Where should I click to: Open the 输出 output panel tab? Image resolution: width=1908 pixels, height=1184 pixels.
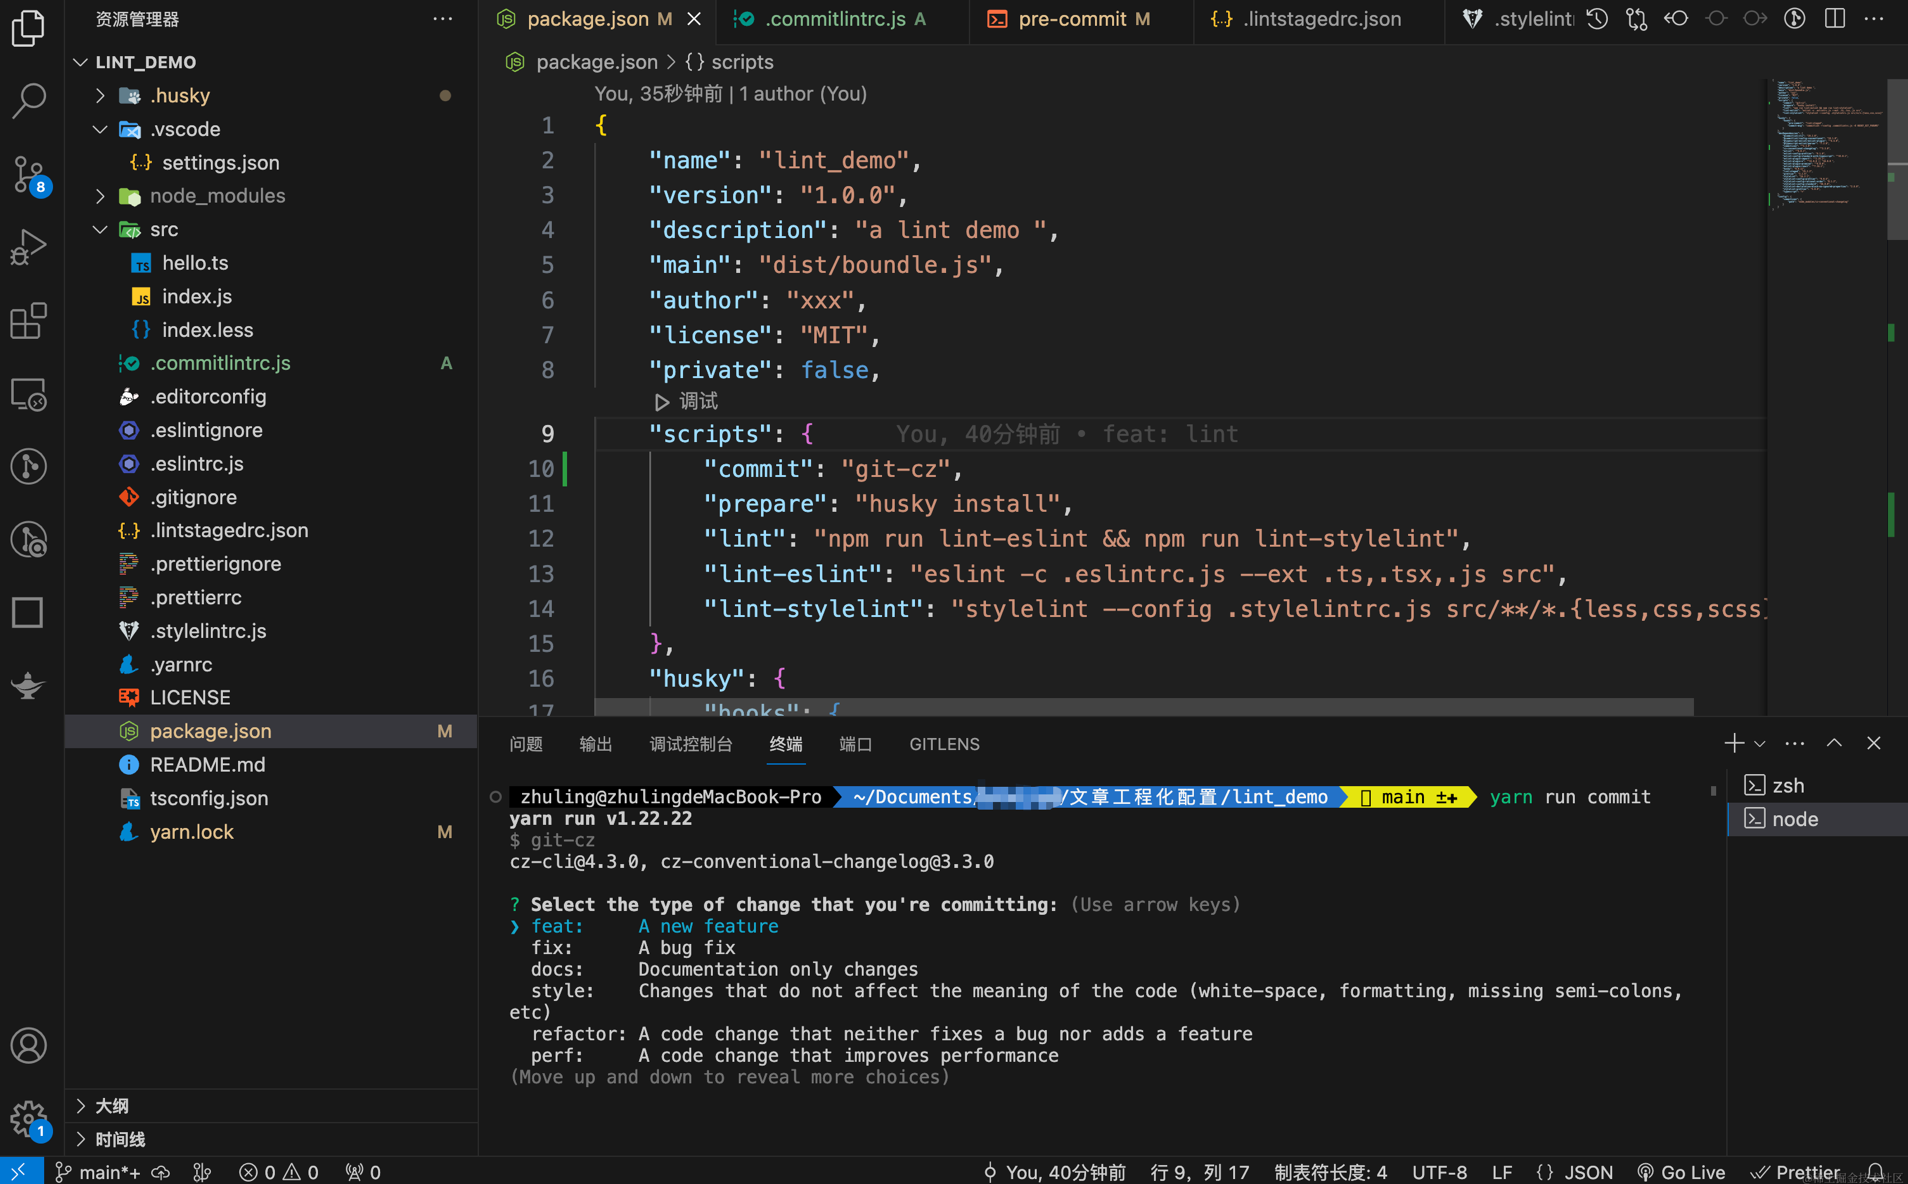[x=596, y=744]
